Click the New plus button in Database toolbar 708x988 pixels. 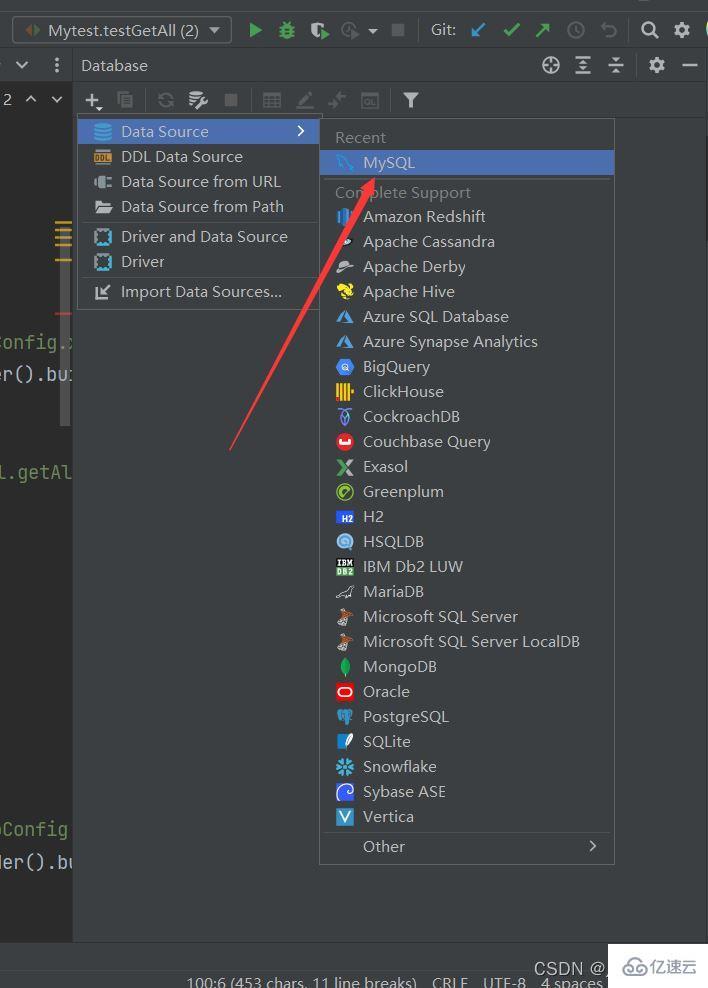(93, 100)
